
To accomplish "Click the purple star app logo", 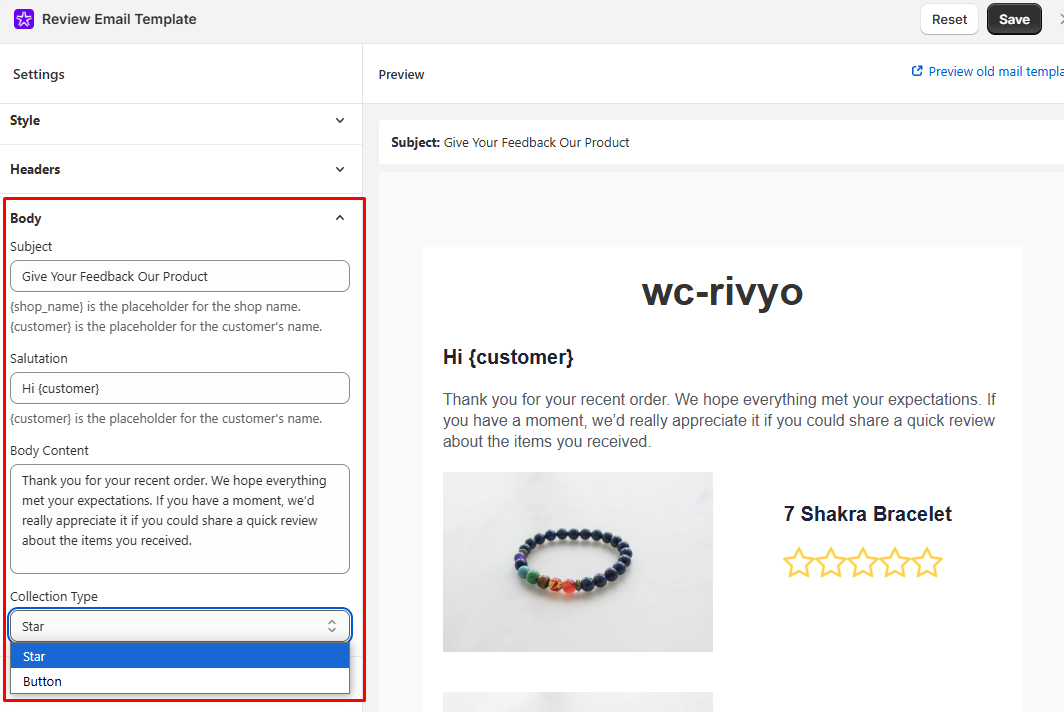I will pyautogui.click(x=24, y=19).
